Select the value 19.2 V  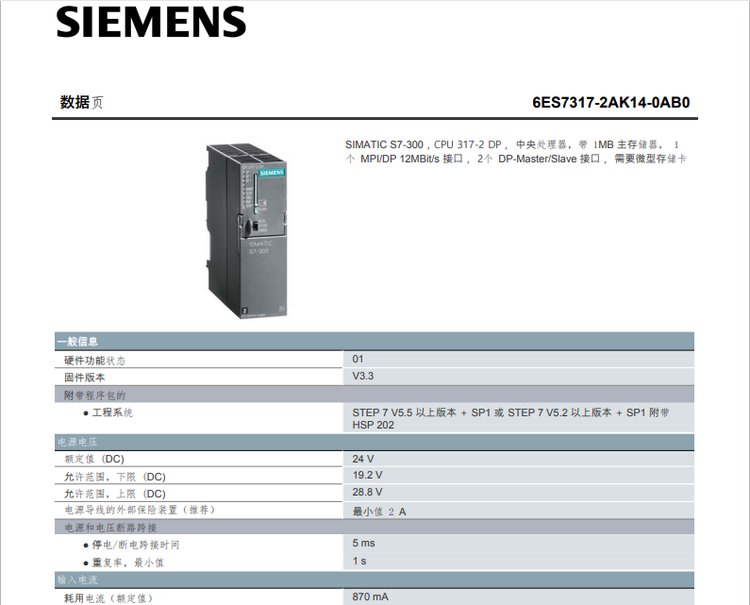[x=367, y=475]
